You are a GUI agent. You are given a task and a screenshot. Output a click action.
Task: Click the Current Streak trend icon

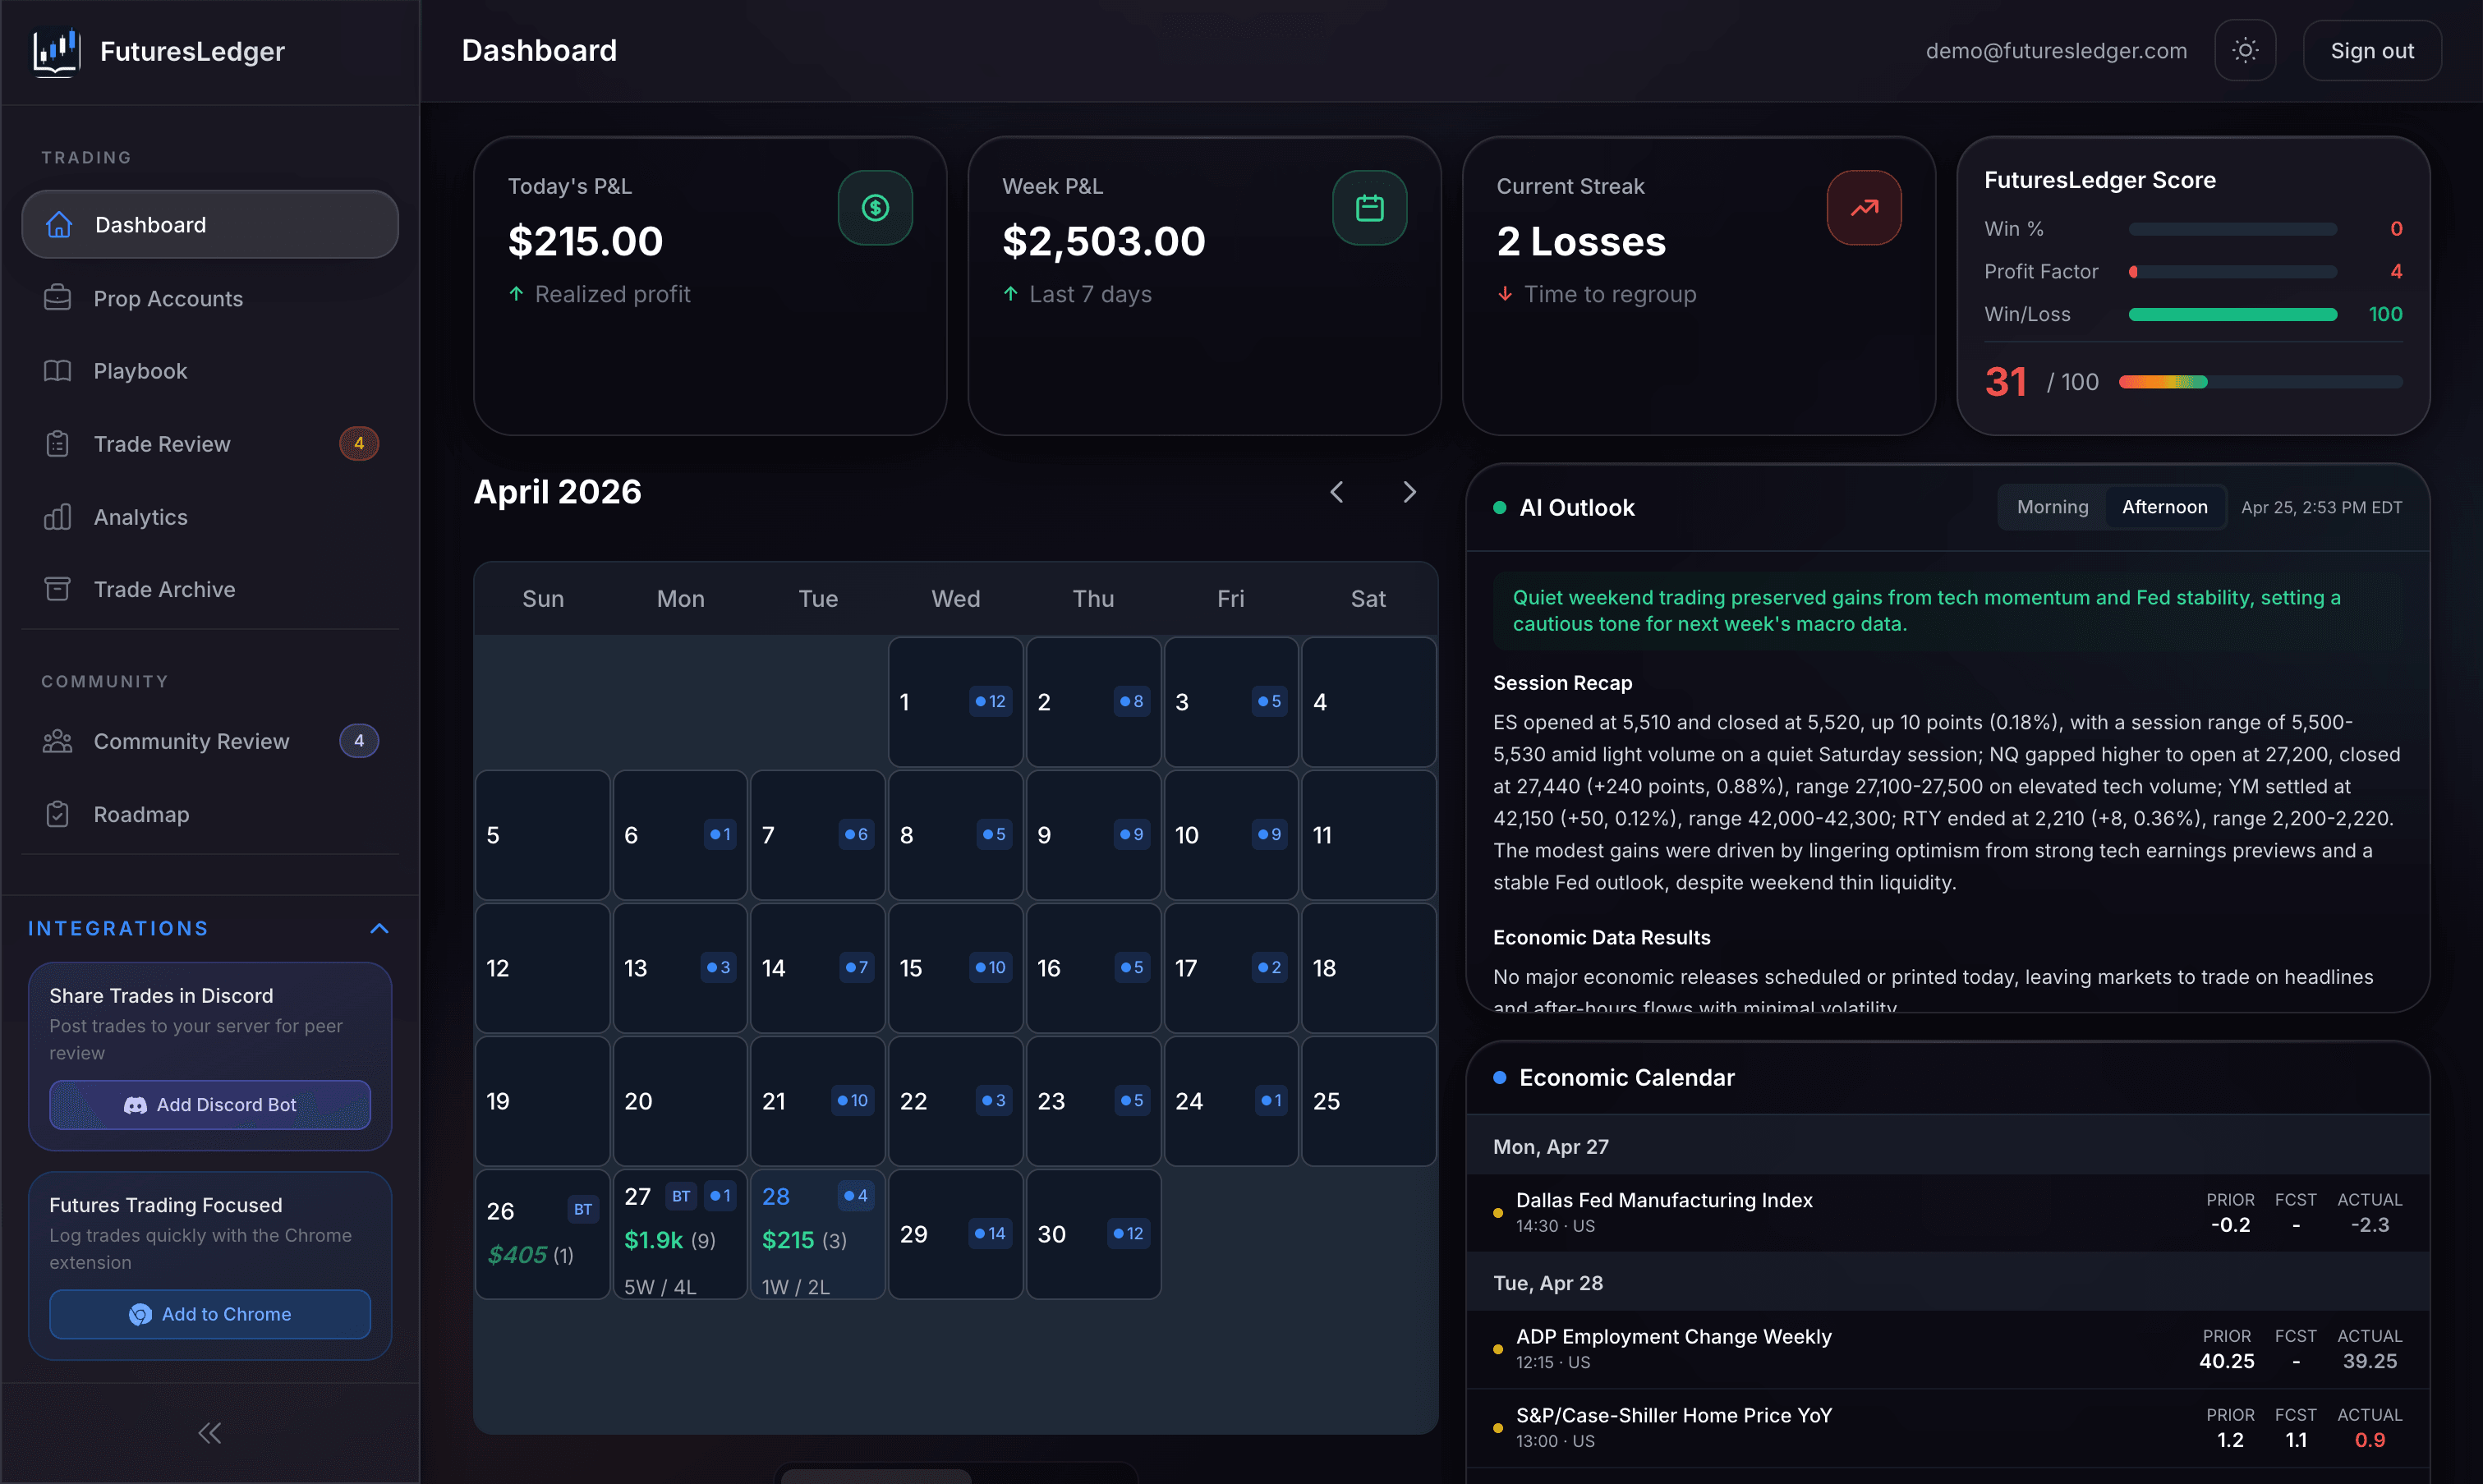pos(1864,208)
